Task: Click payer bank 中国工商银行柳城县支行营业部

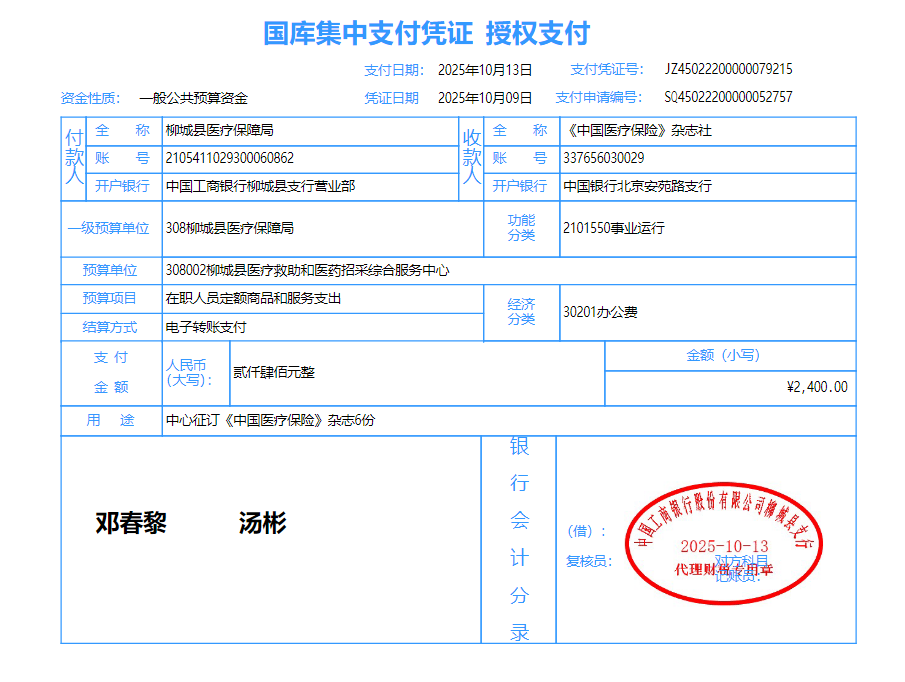Action: pyautogui.click(x=260, y=186)
